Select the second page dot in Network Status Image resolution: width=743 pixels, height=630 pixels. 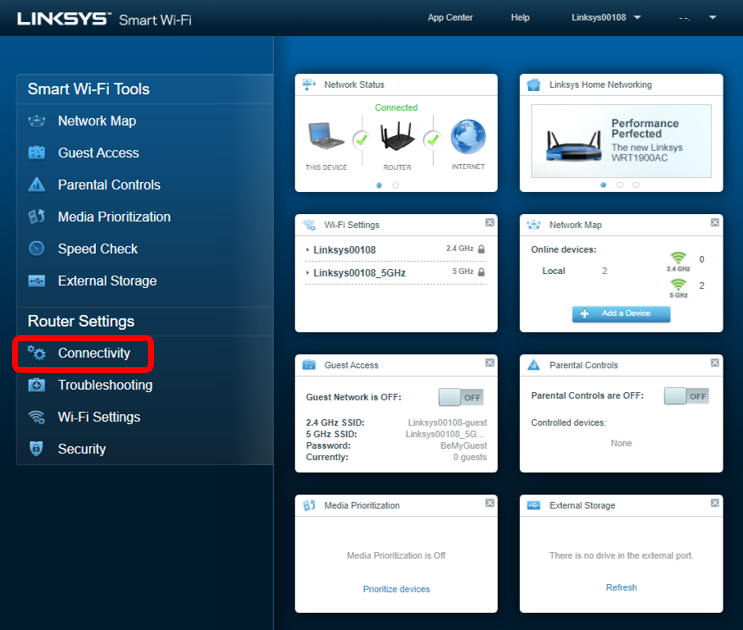point(396,186)
